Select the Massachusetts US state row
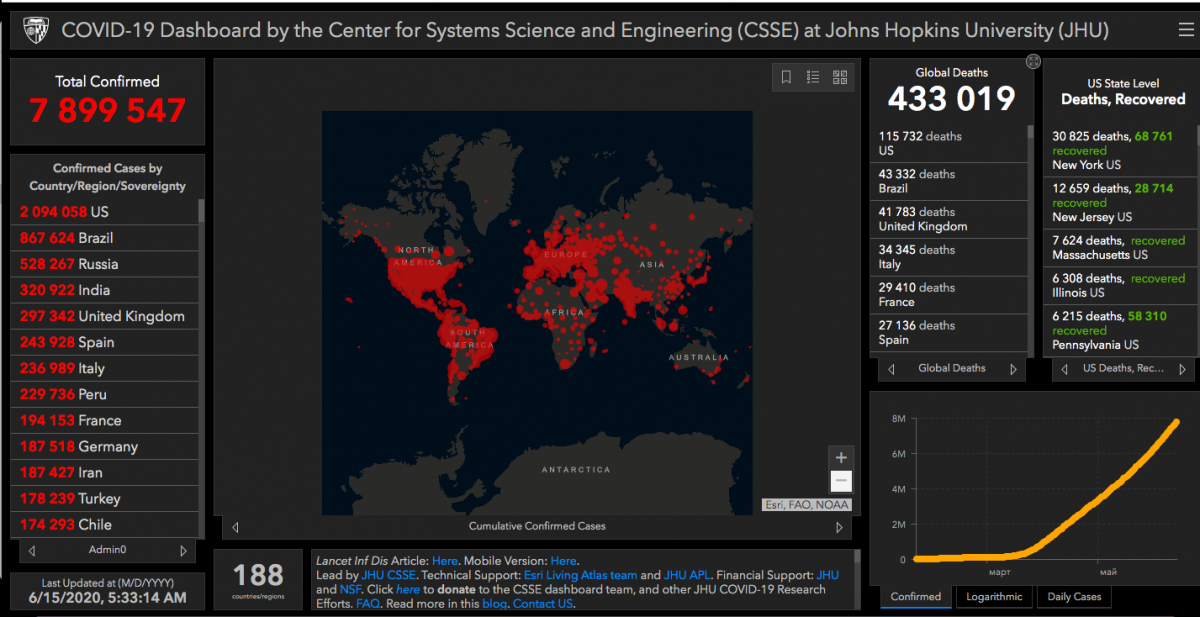 pos(1119,247)
